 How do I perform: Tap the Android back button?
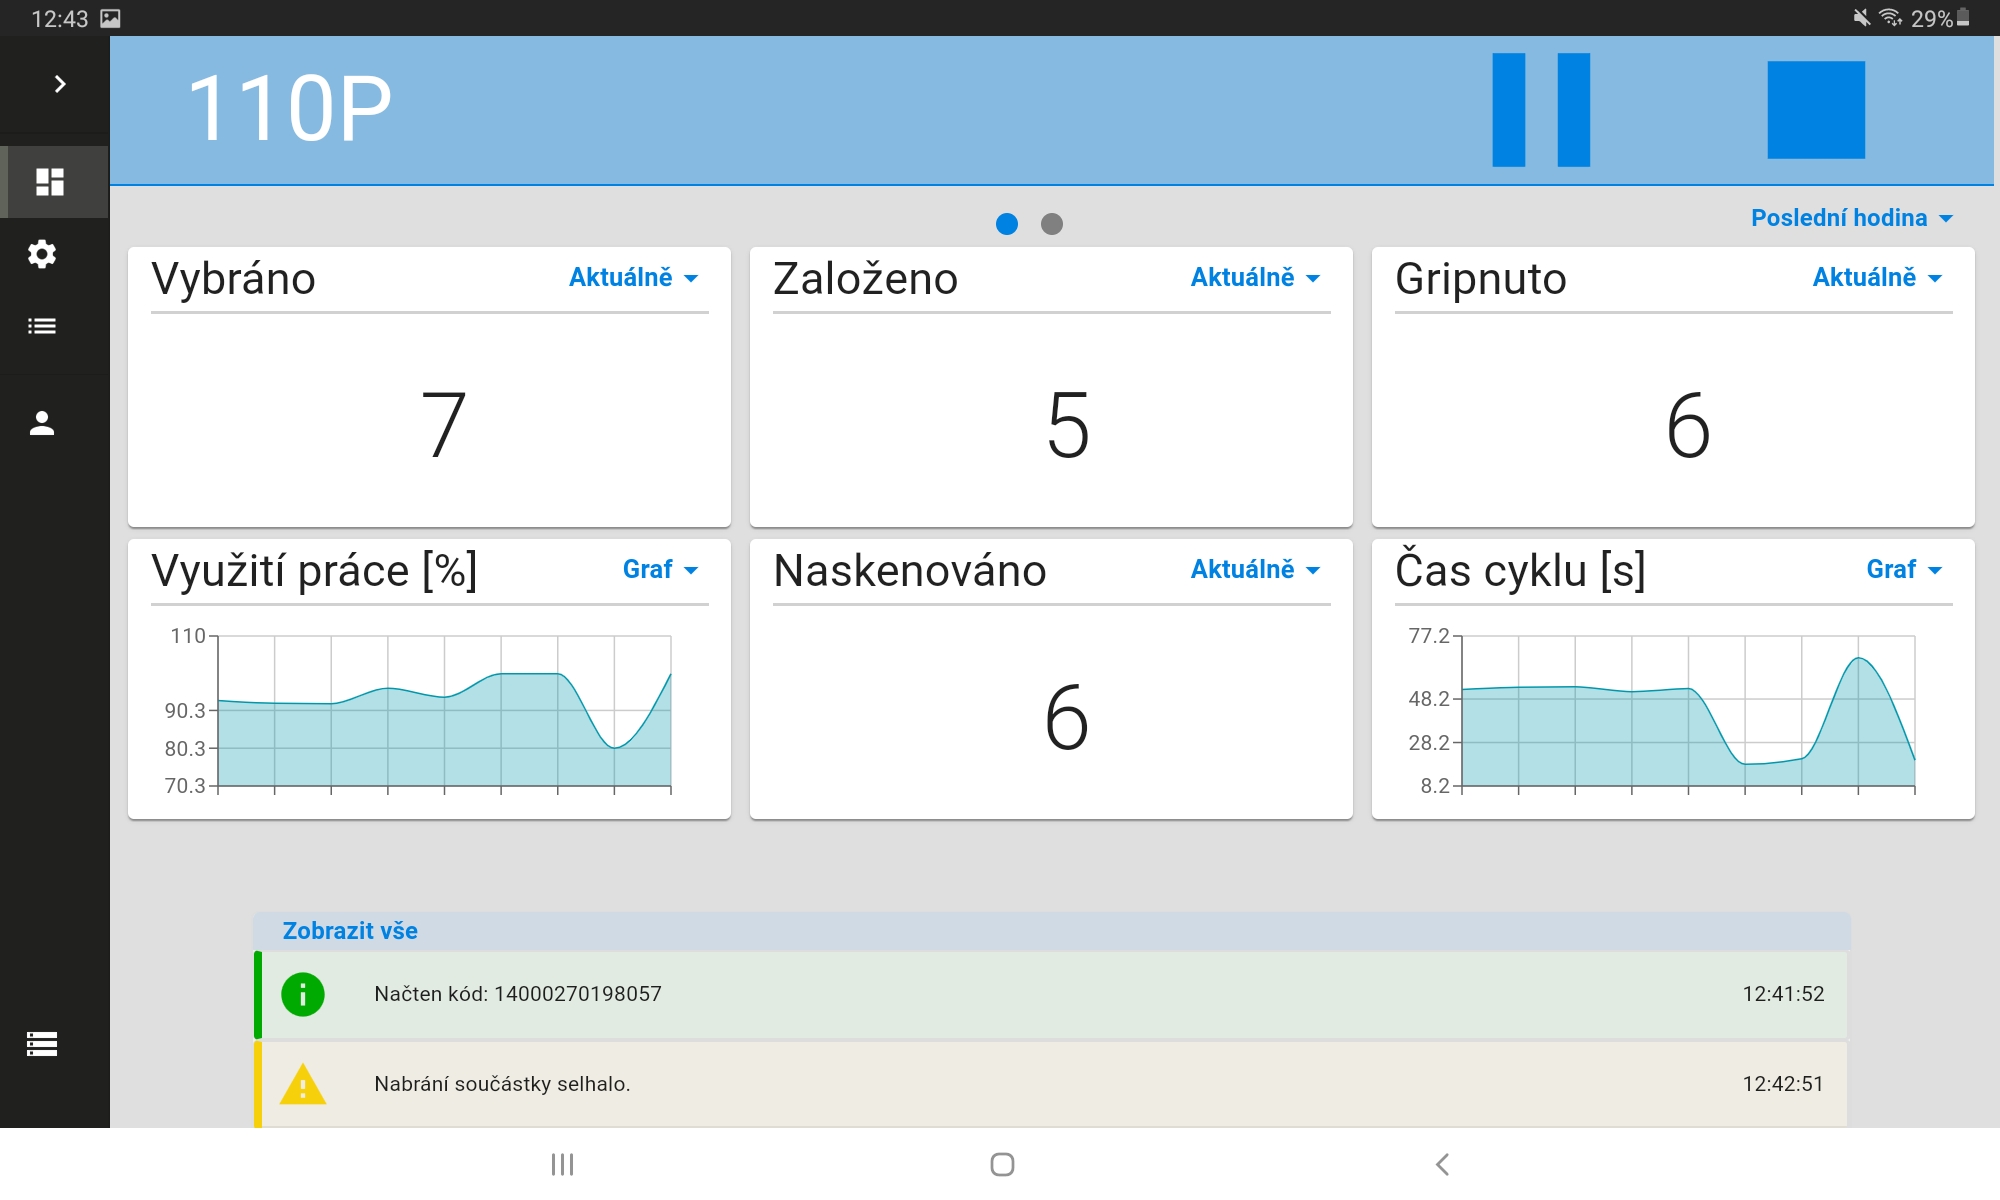tap(1442, 1164)
